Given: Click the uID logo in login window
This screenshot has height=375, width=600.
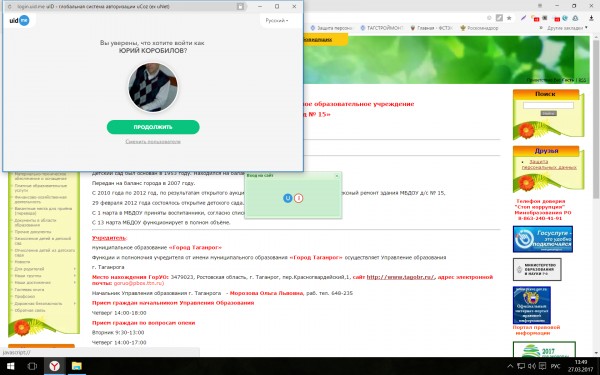Looking at the screenshot, I should (20, 20).
